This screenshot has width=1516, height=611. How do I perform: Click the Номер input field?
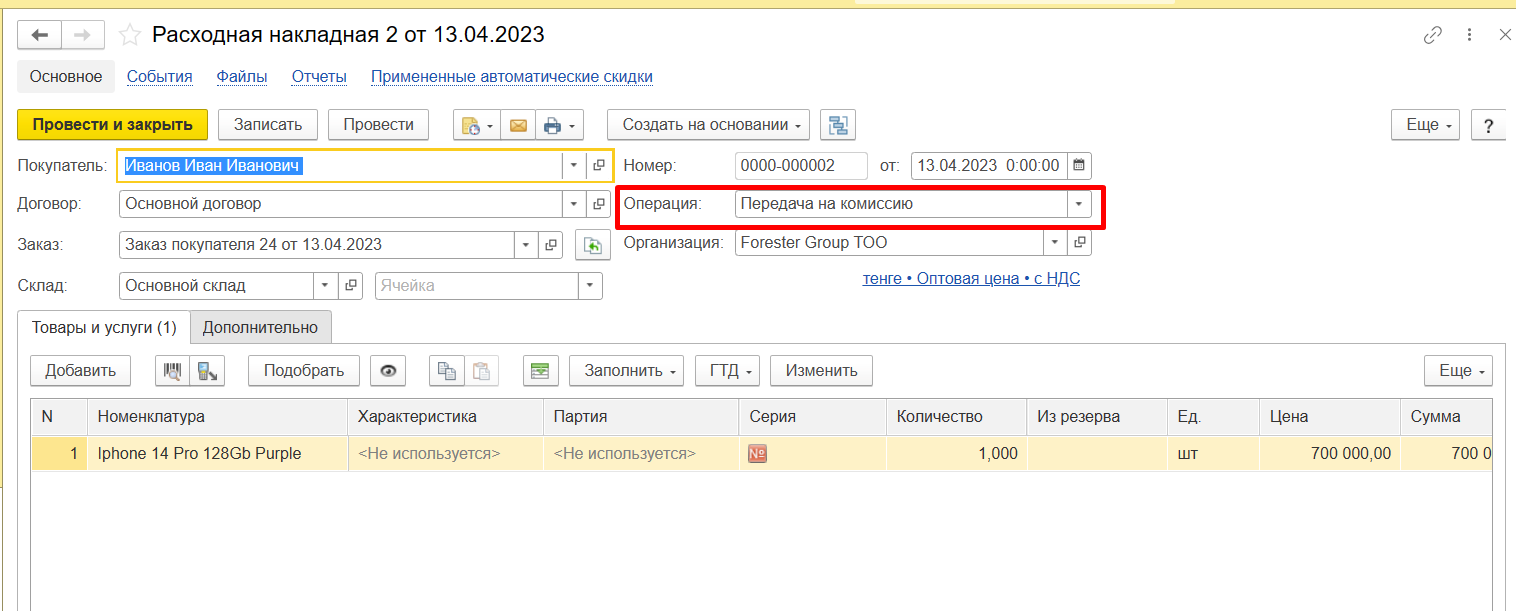pyautogui.click(x=800, y=165)
